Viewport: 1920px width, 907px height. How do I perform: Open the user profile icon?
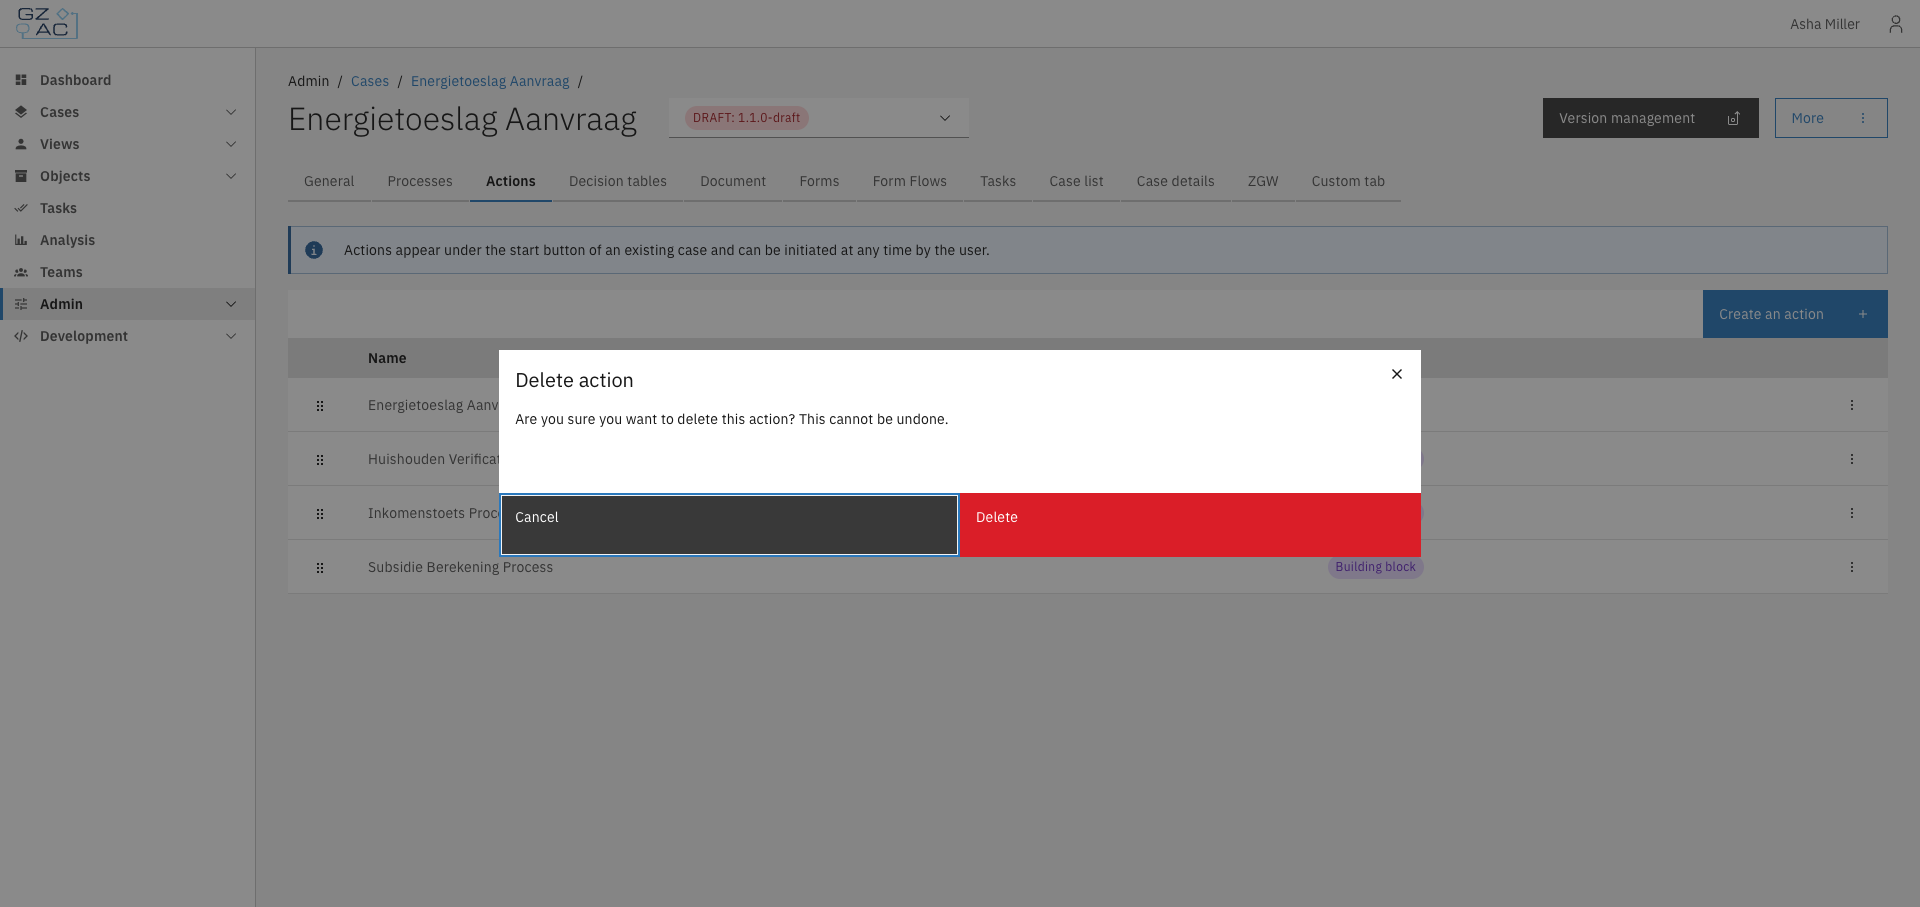pos(1895,24)
